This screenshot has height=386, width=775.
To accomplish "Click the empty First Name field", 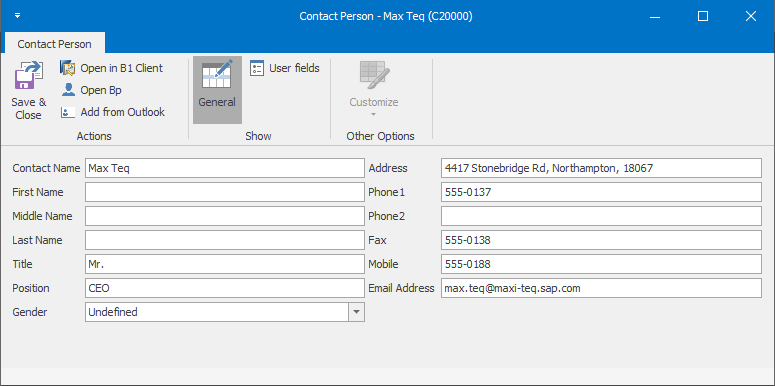I will click(224, 192).
